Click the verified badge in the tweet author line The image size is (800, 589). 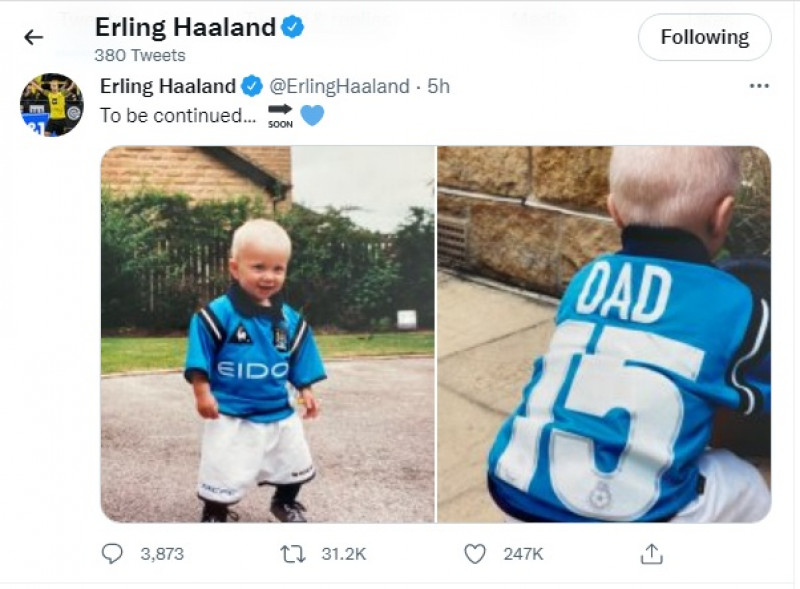click(x=252, y=87)
